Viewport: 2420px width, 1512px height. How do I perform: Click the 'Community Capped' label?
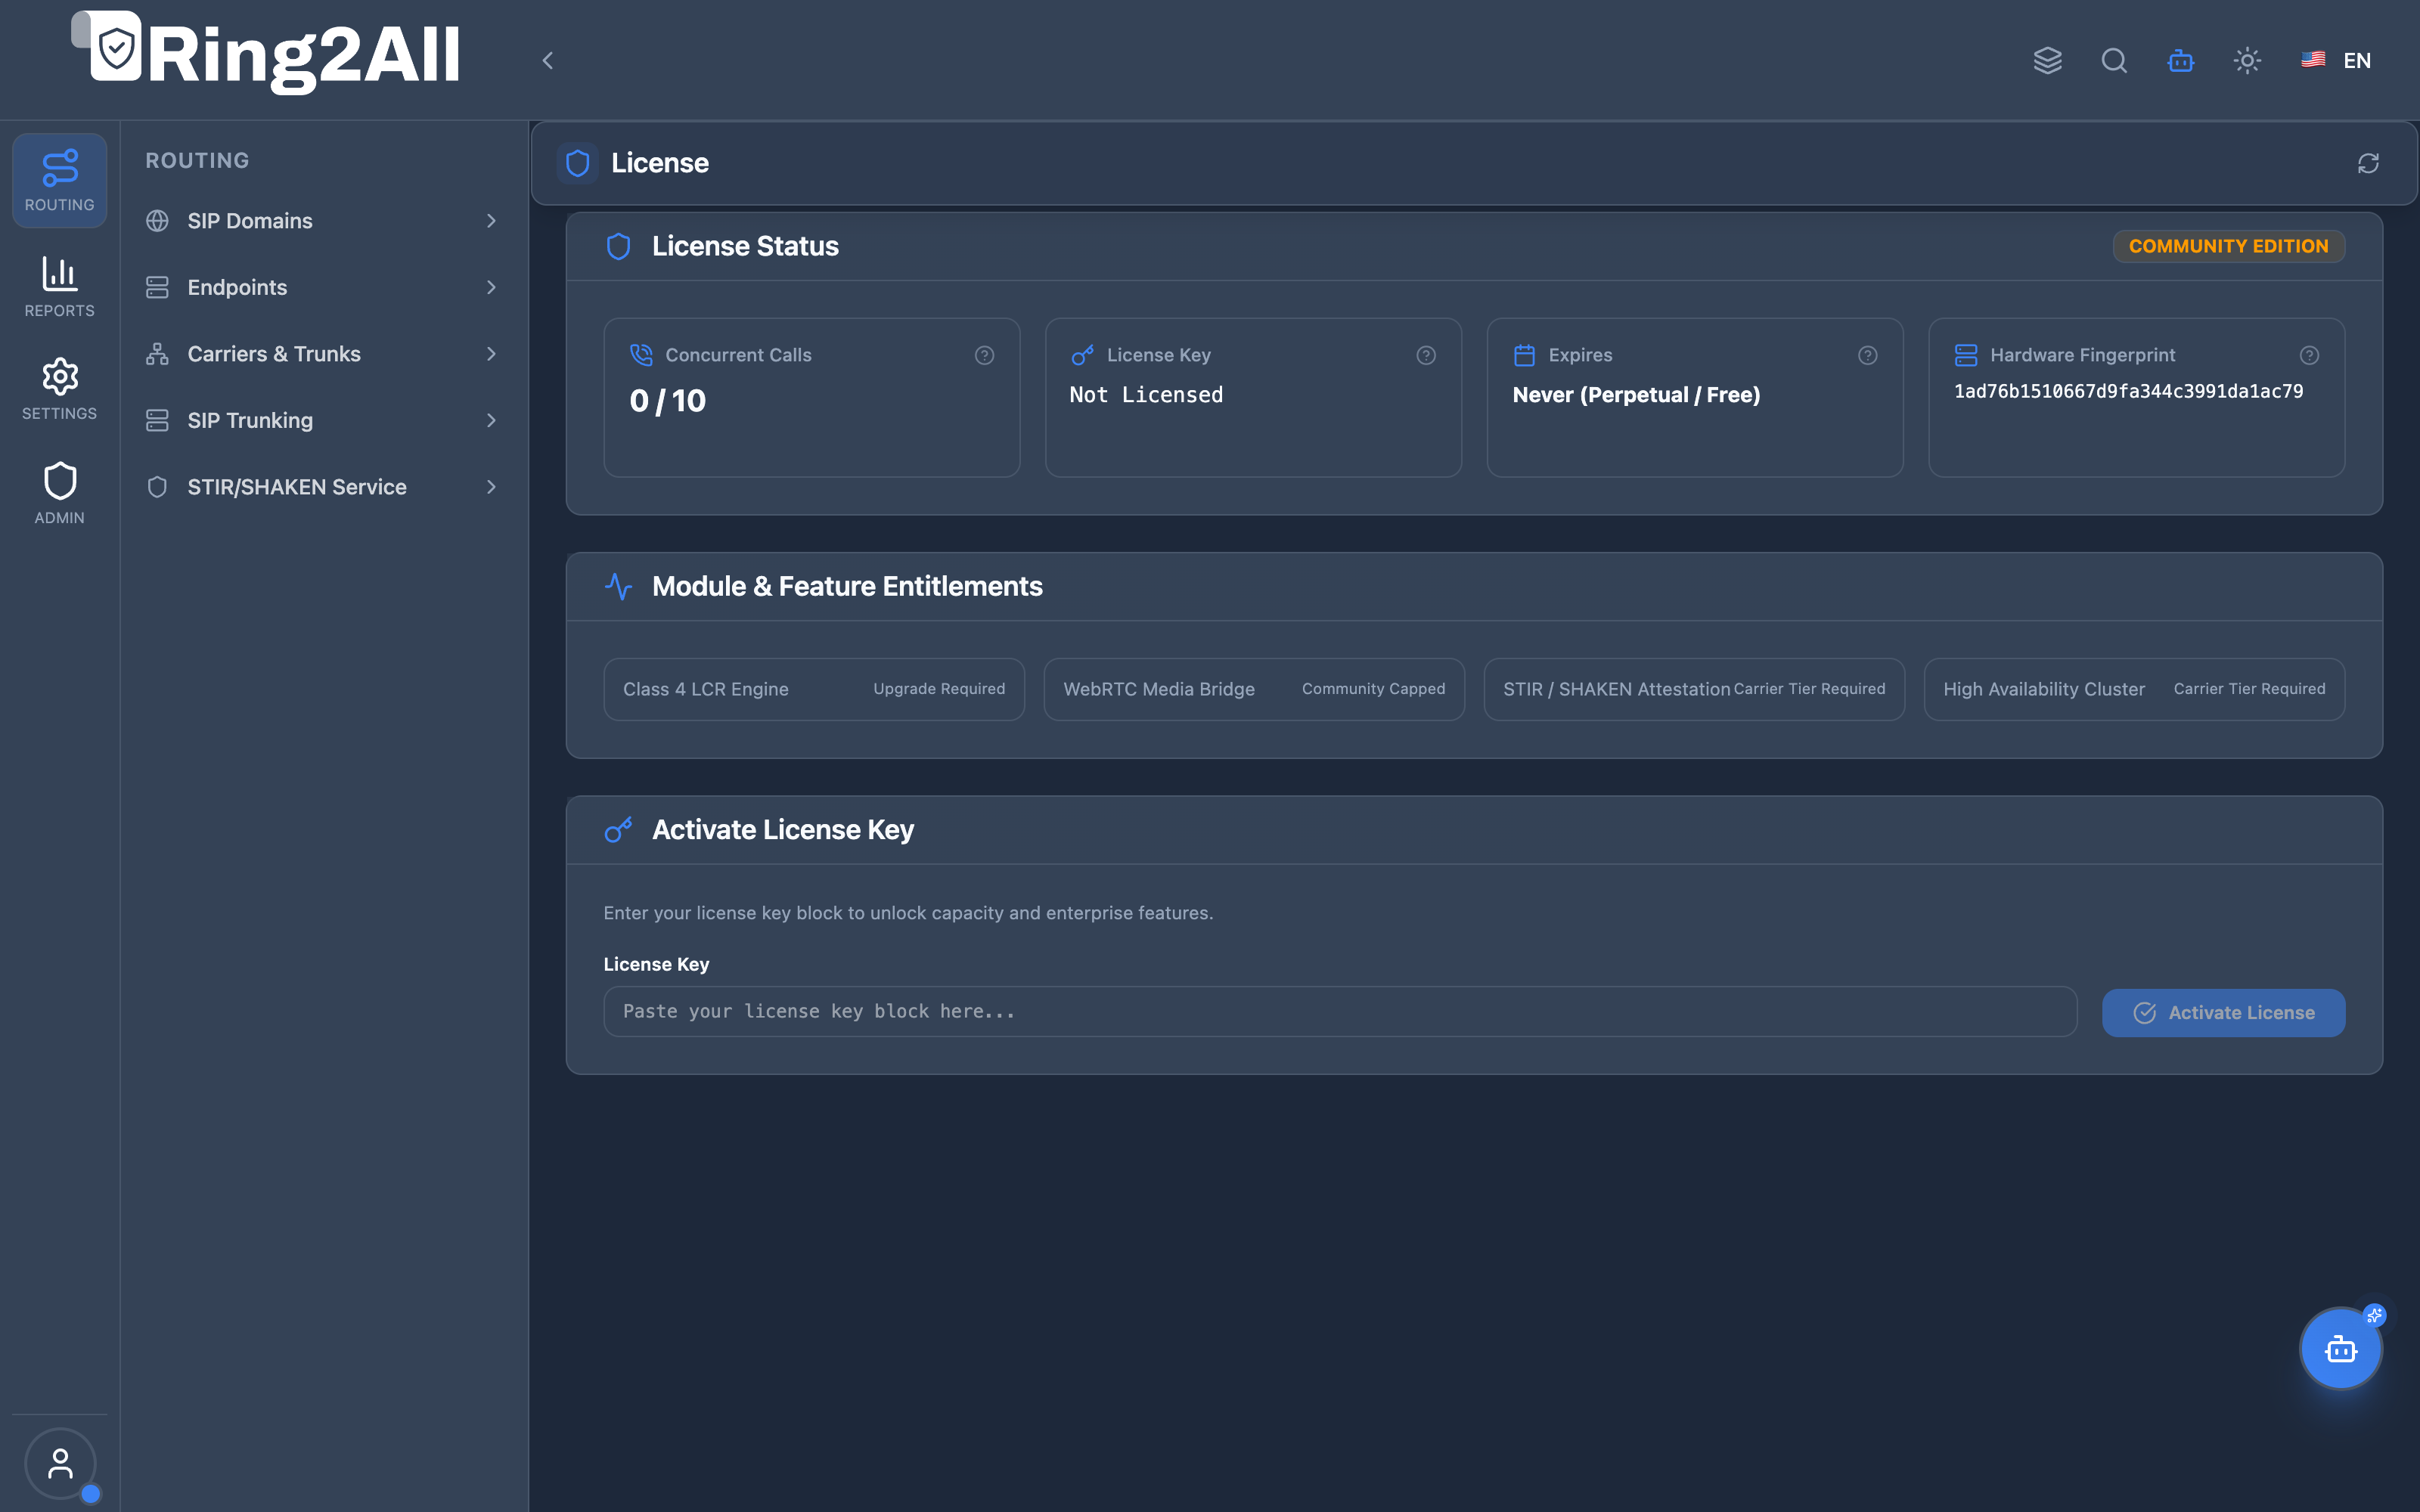click(x=1373, y=689)
